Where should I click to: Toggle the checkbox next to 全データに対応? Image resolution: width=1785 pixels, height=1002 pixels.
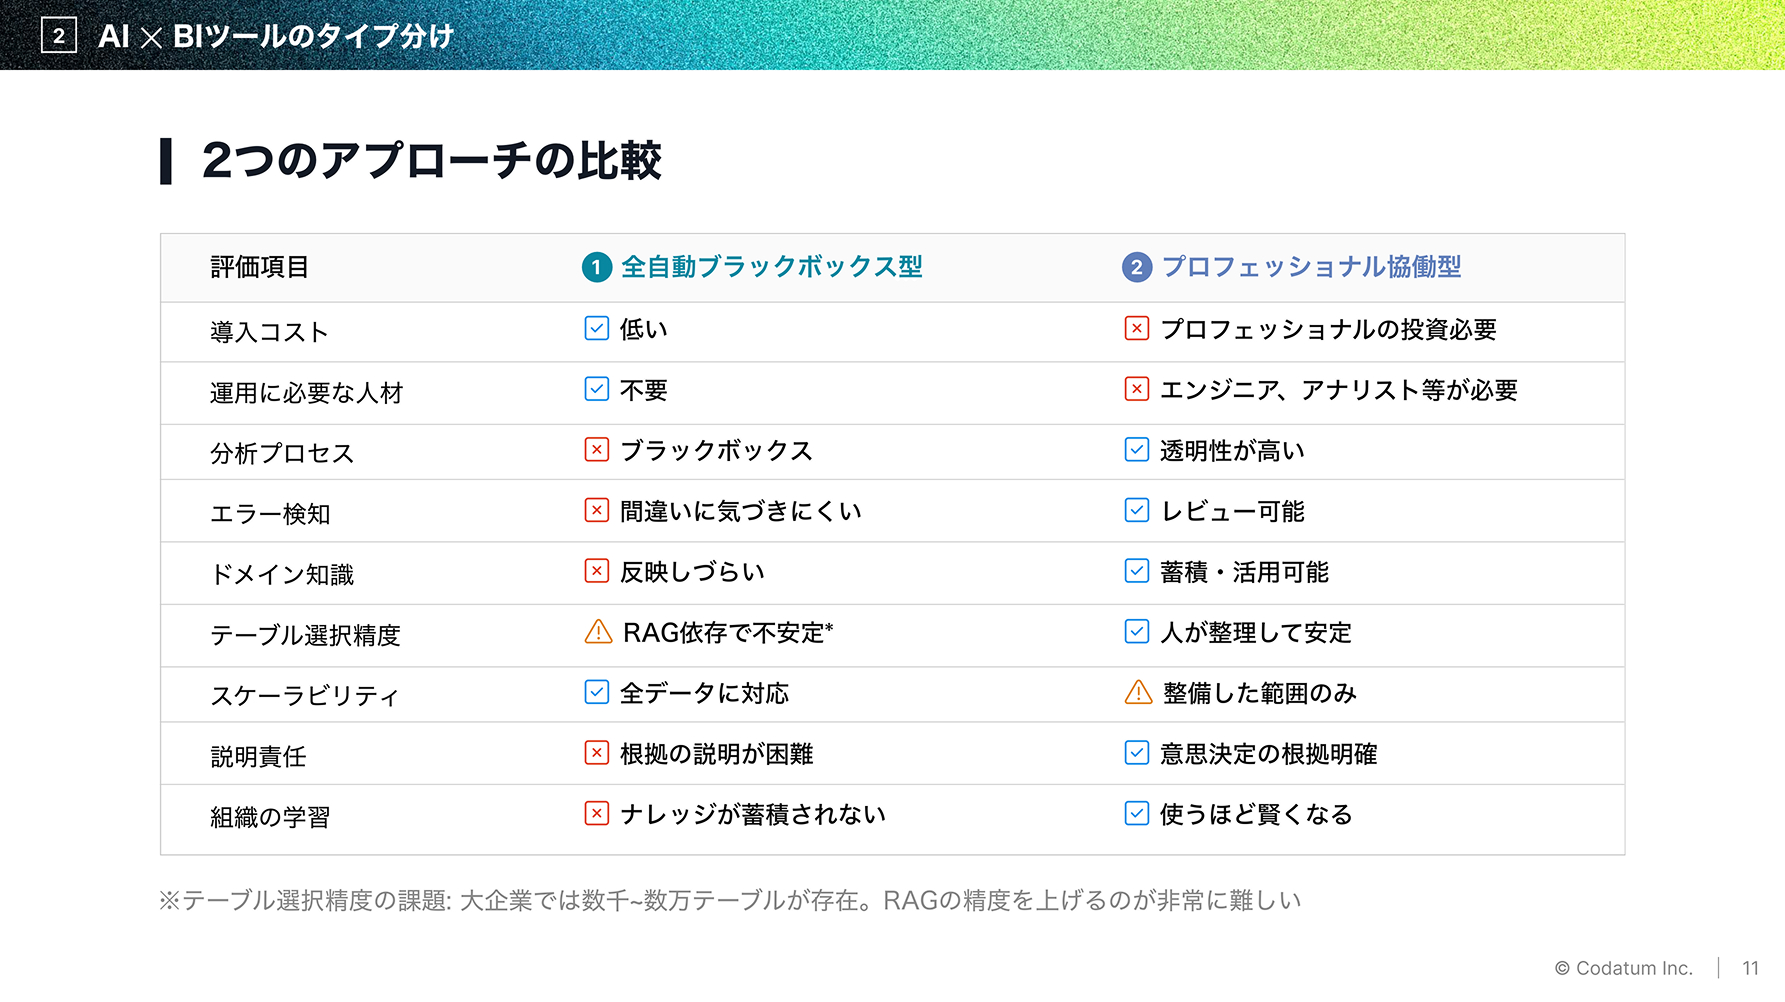(596, 692)
